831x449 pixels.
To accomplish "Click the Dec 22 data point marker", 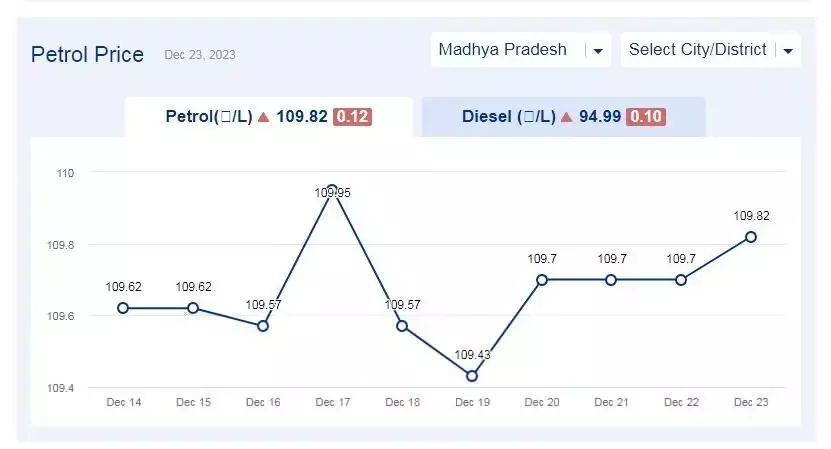I will (x=681, y=280).
